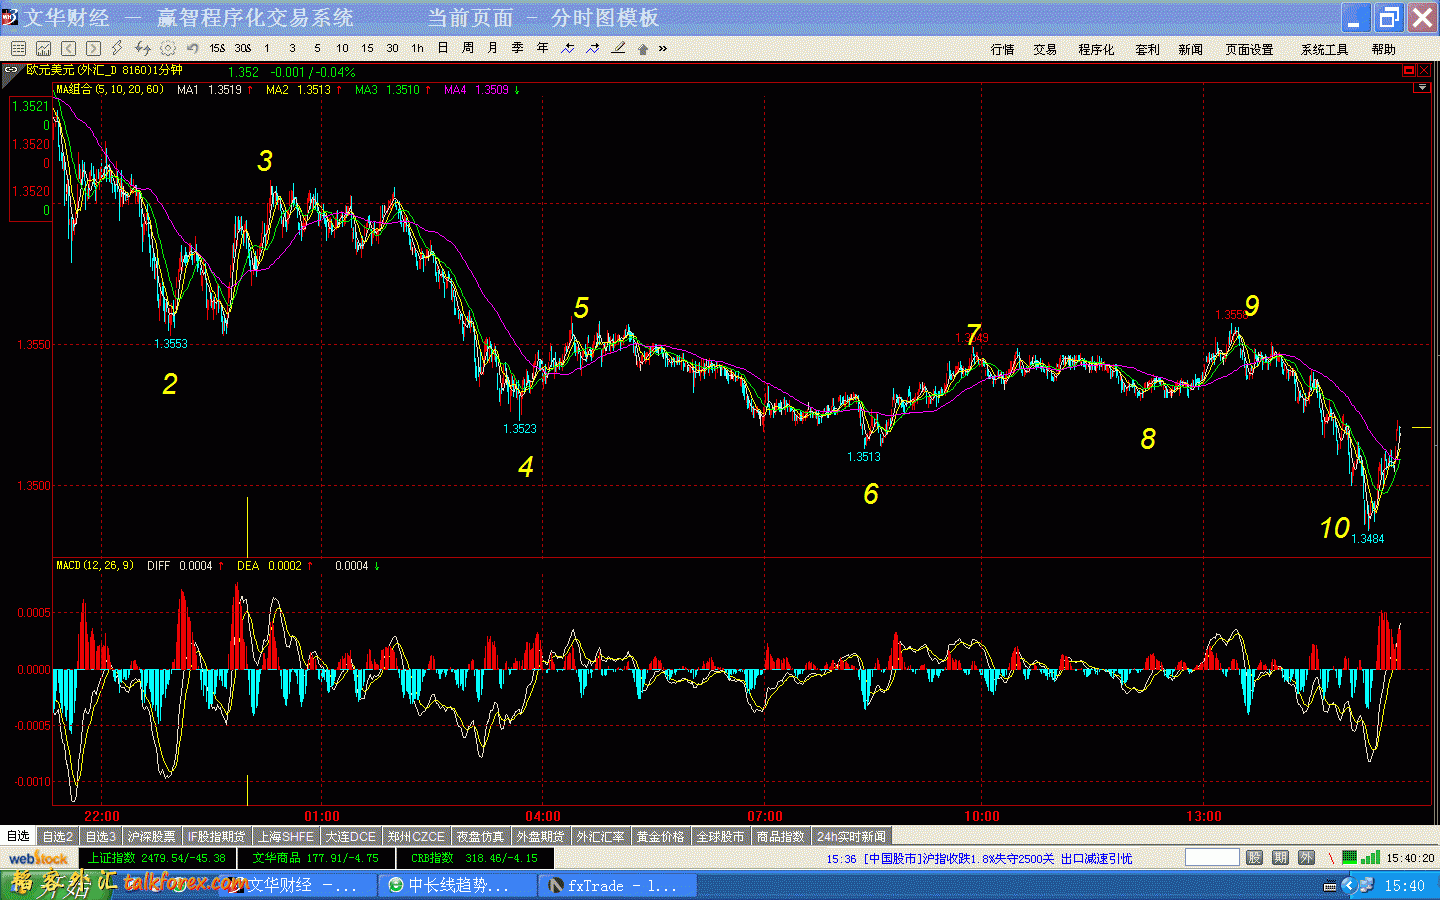The image size is (1440, 900).
Task: Switch to daily (日) period
Action: click(442, 48)
